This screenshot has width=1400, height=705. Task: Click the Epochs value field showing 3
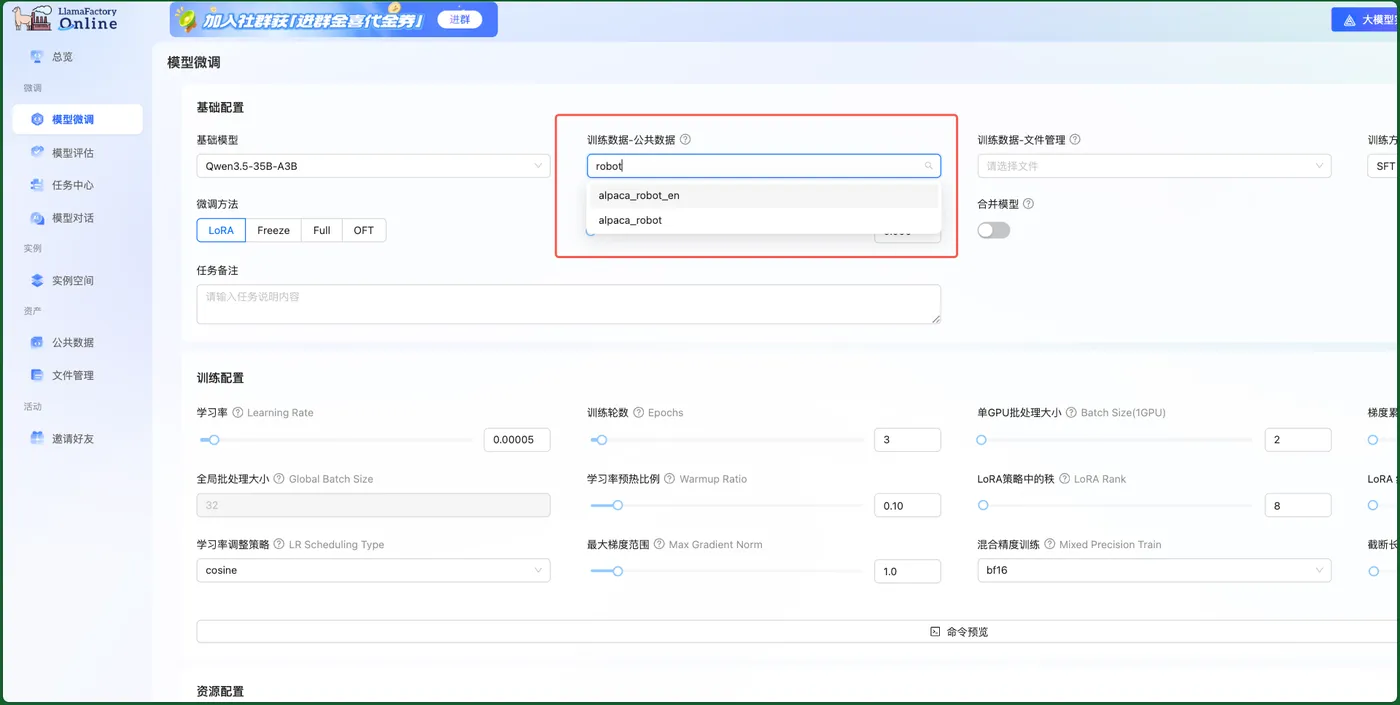pos(907,440)
